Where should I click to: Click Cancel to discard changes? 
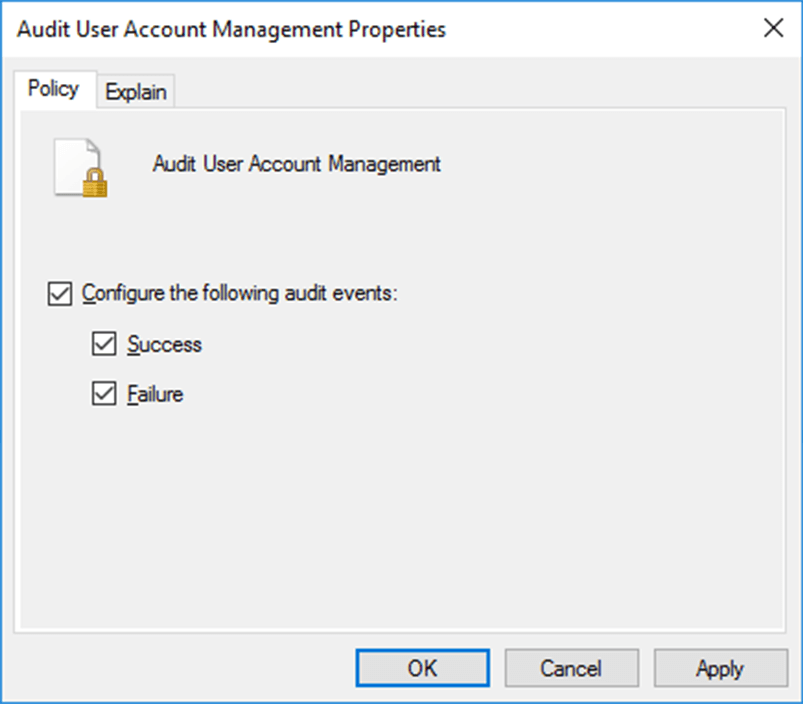571,668
